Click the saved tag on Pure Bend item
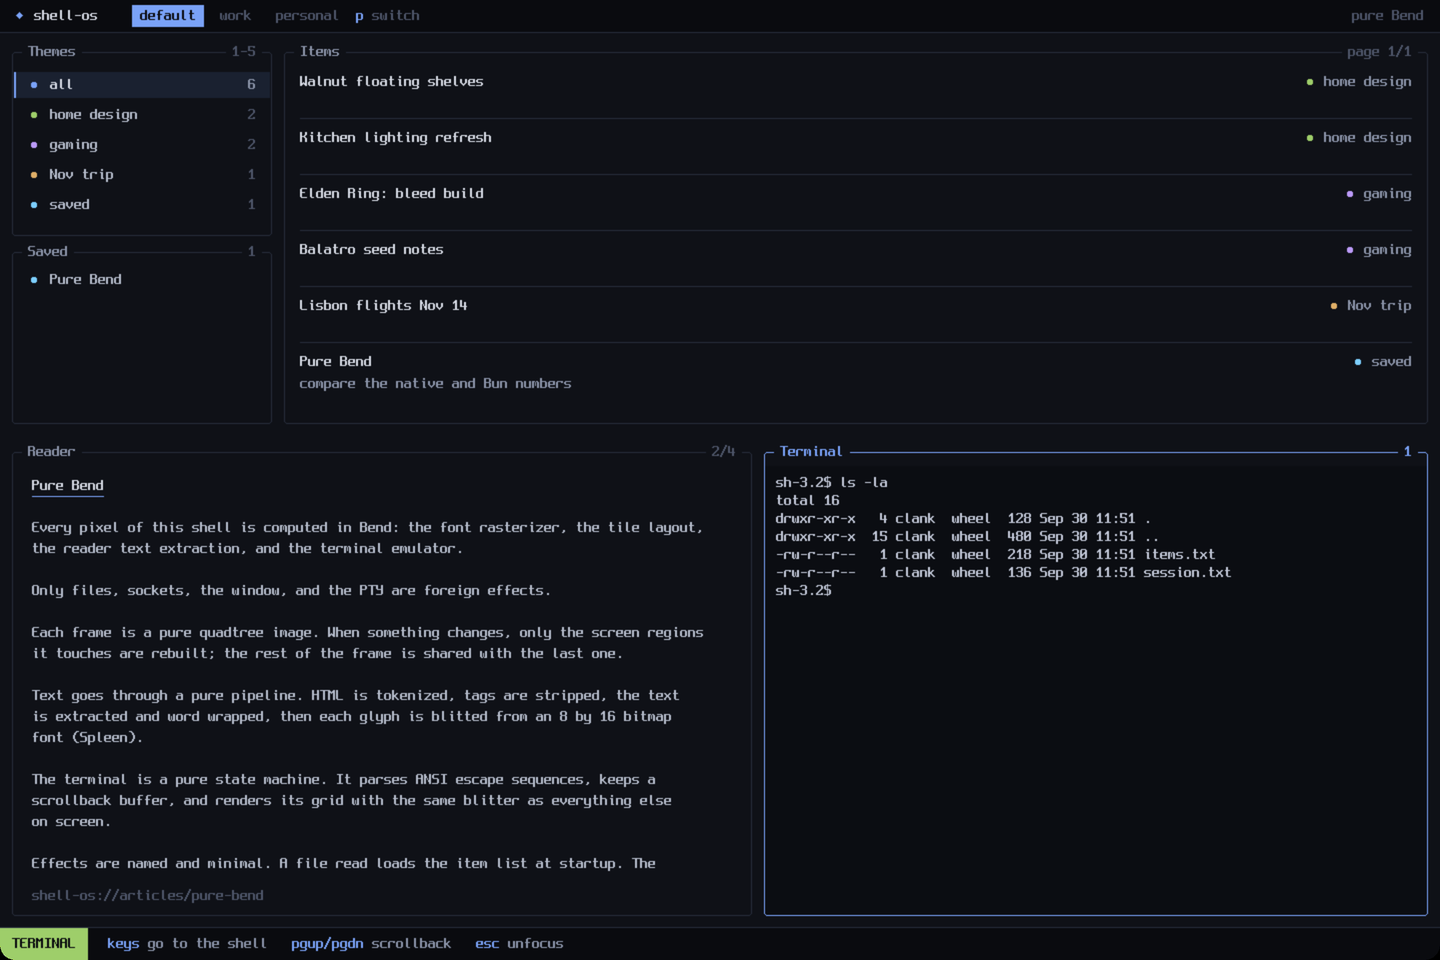The height and width of the screenshot is (960, 1440). [1383, 362]
